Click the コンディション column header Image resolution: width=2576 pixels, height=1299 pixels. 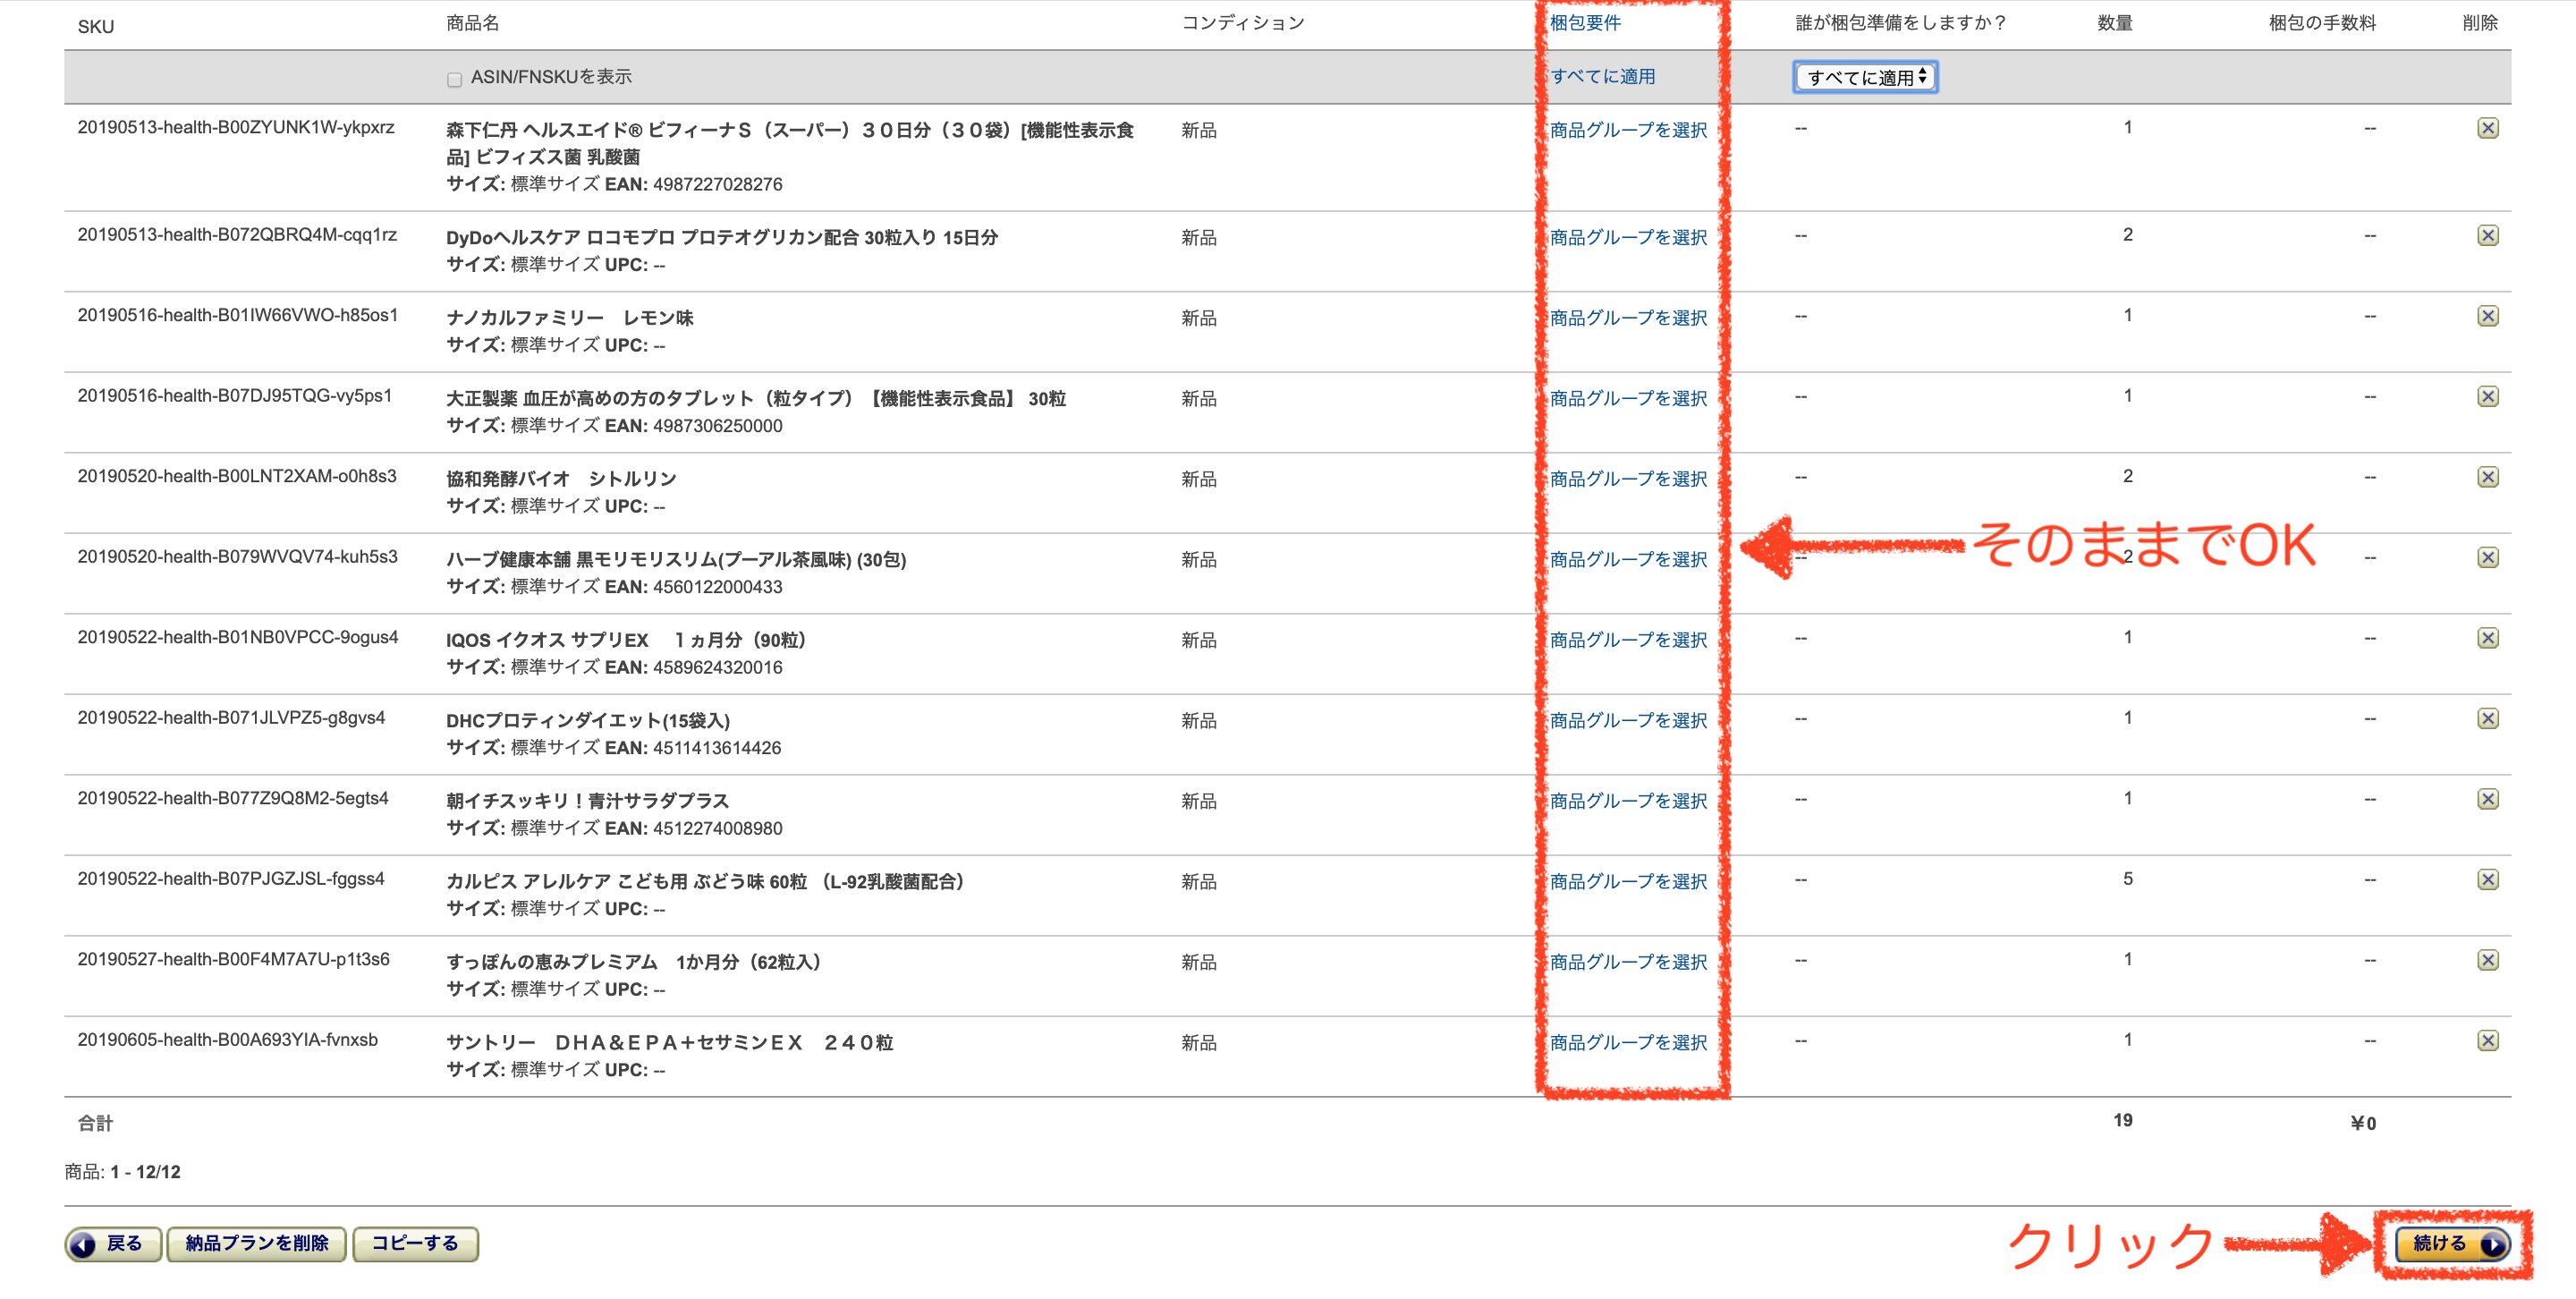coord(1243,22)
